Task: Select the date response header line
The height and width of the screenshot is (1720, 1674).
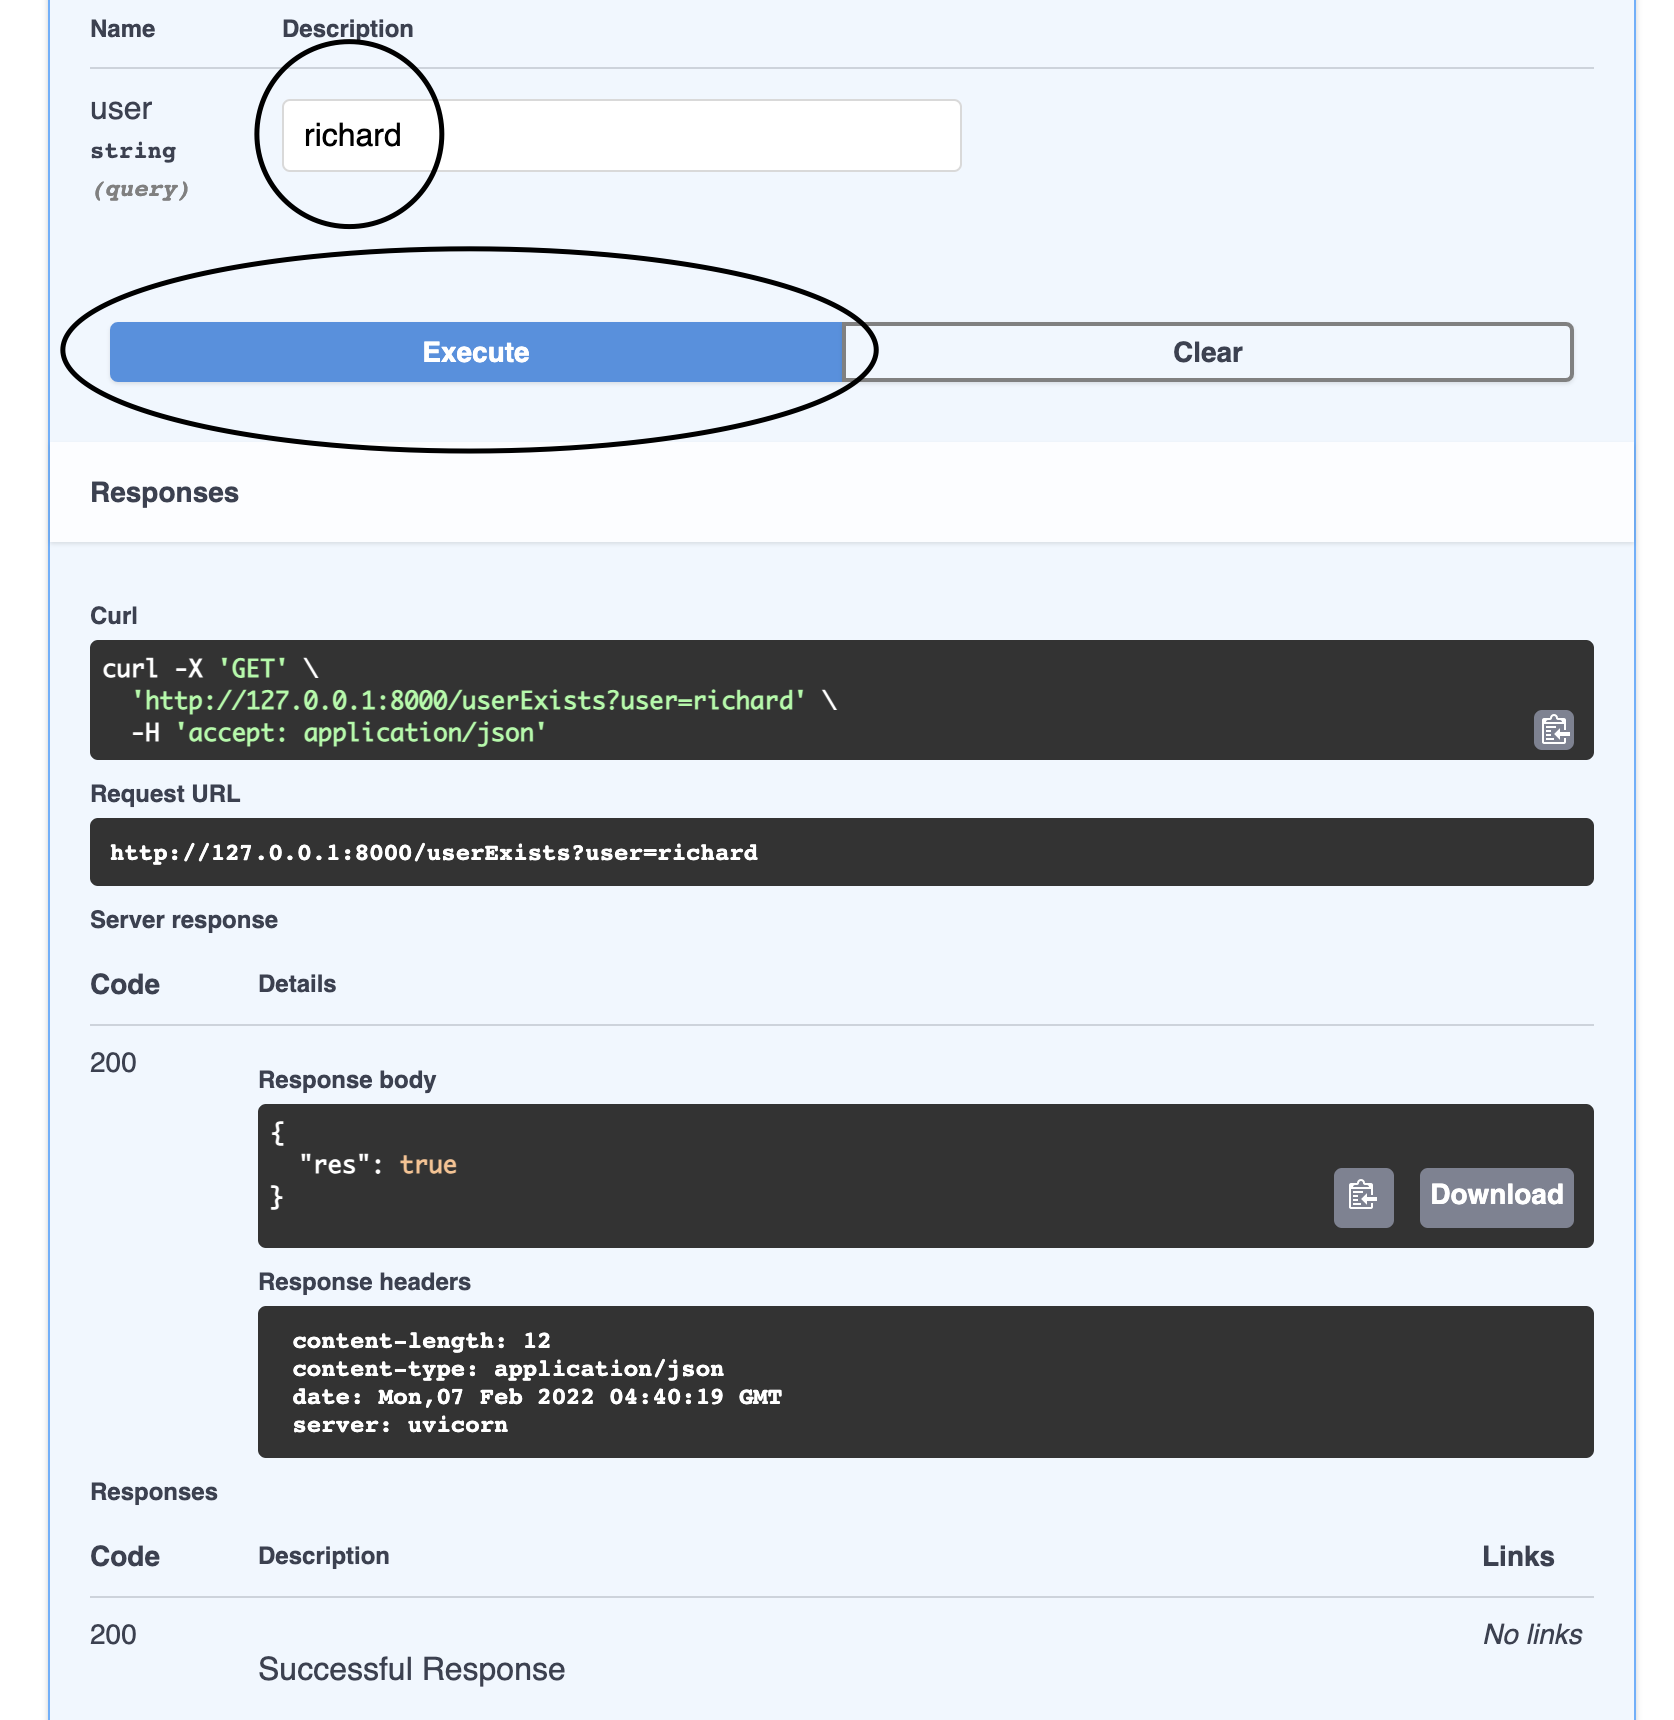Action: pyautogui.click(x=537, y=1397)
